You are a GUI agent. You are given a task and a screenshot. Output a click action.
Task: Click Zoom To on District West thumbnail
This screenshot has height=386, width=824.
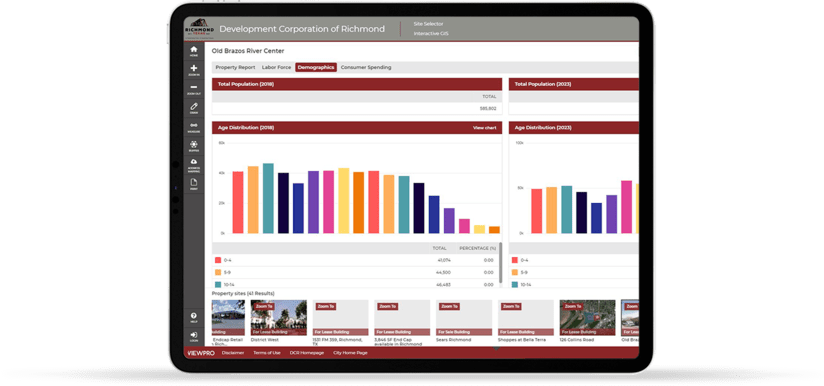pos(263,306)
